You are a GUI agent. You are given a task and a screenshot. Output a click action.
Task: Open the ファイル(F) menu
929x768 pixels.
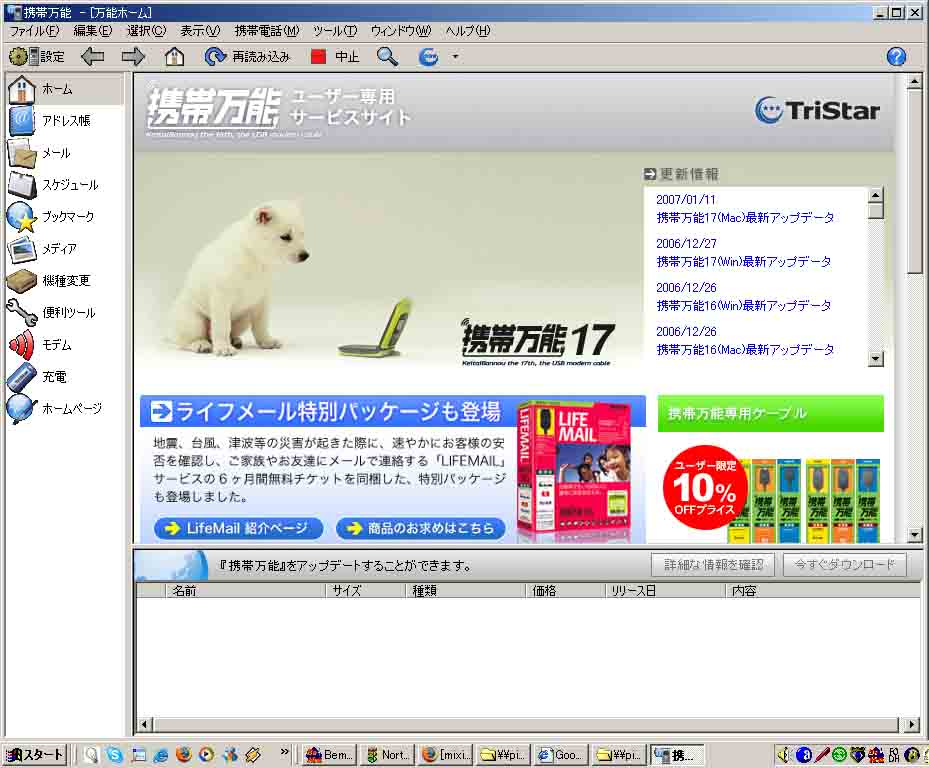[x=34, y=31]
